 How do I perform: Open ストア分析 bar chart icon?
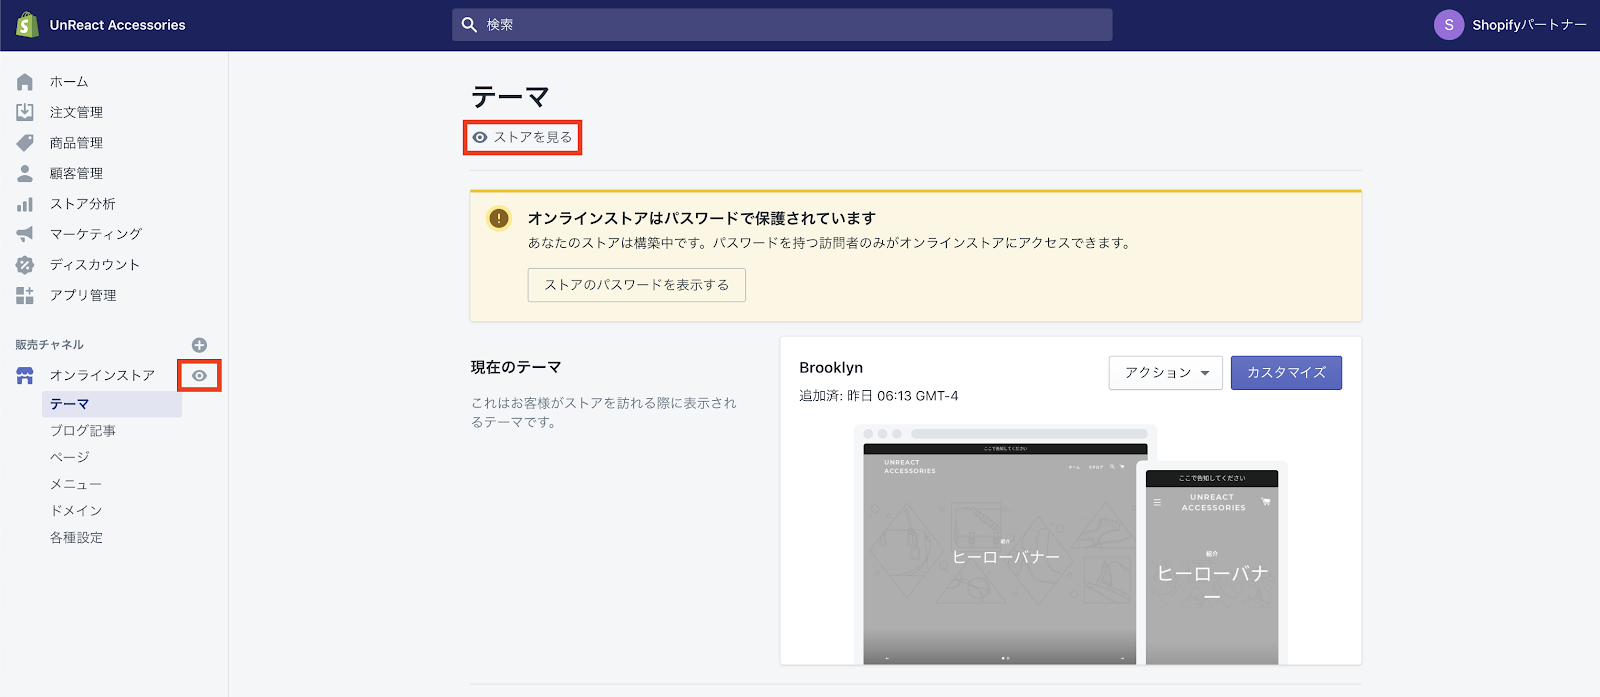click(25, 204)
